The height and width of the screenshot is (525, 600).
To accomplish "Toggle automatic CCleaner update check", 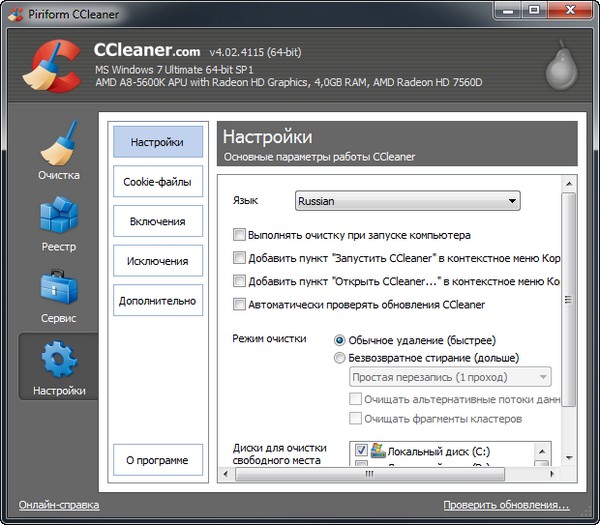I will [x=239, y=304].
